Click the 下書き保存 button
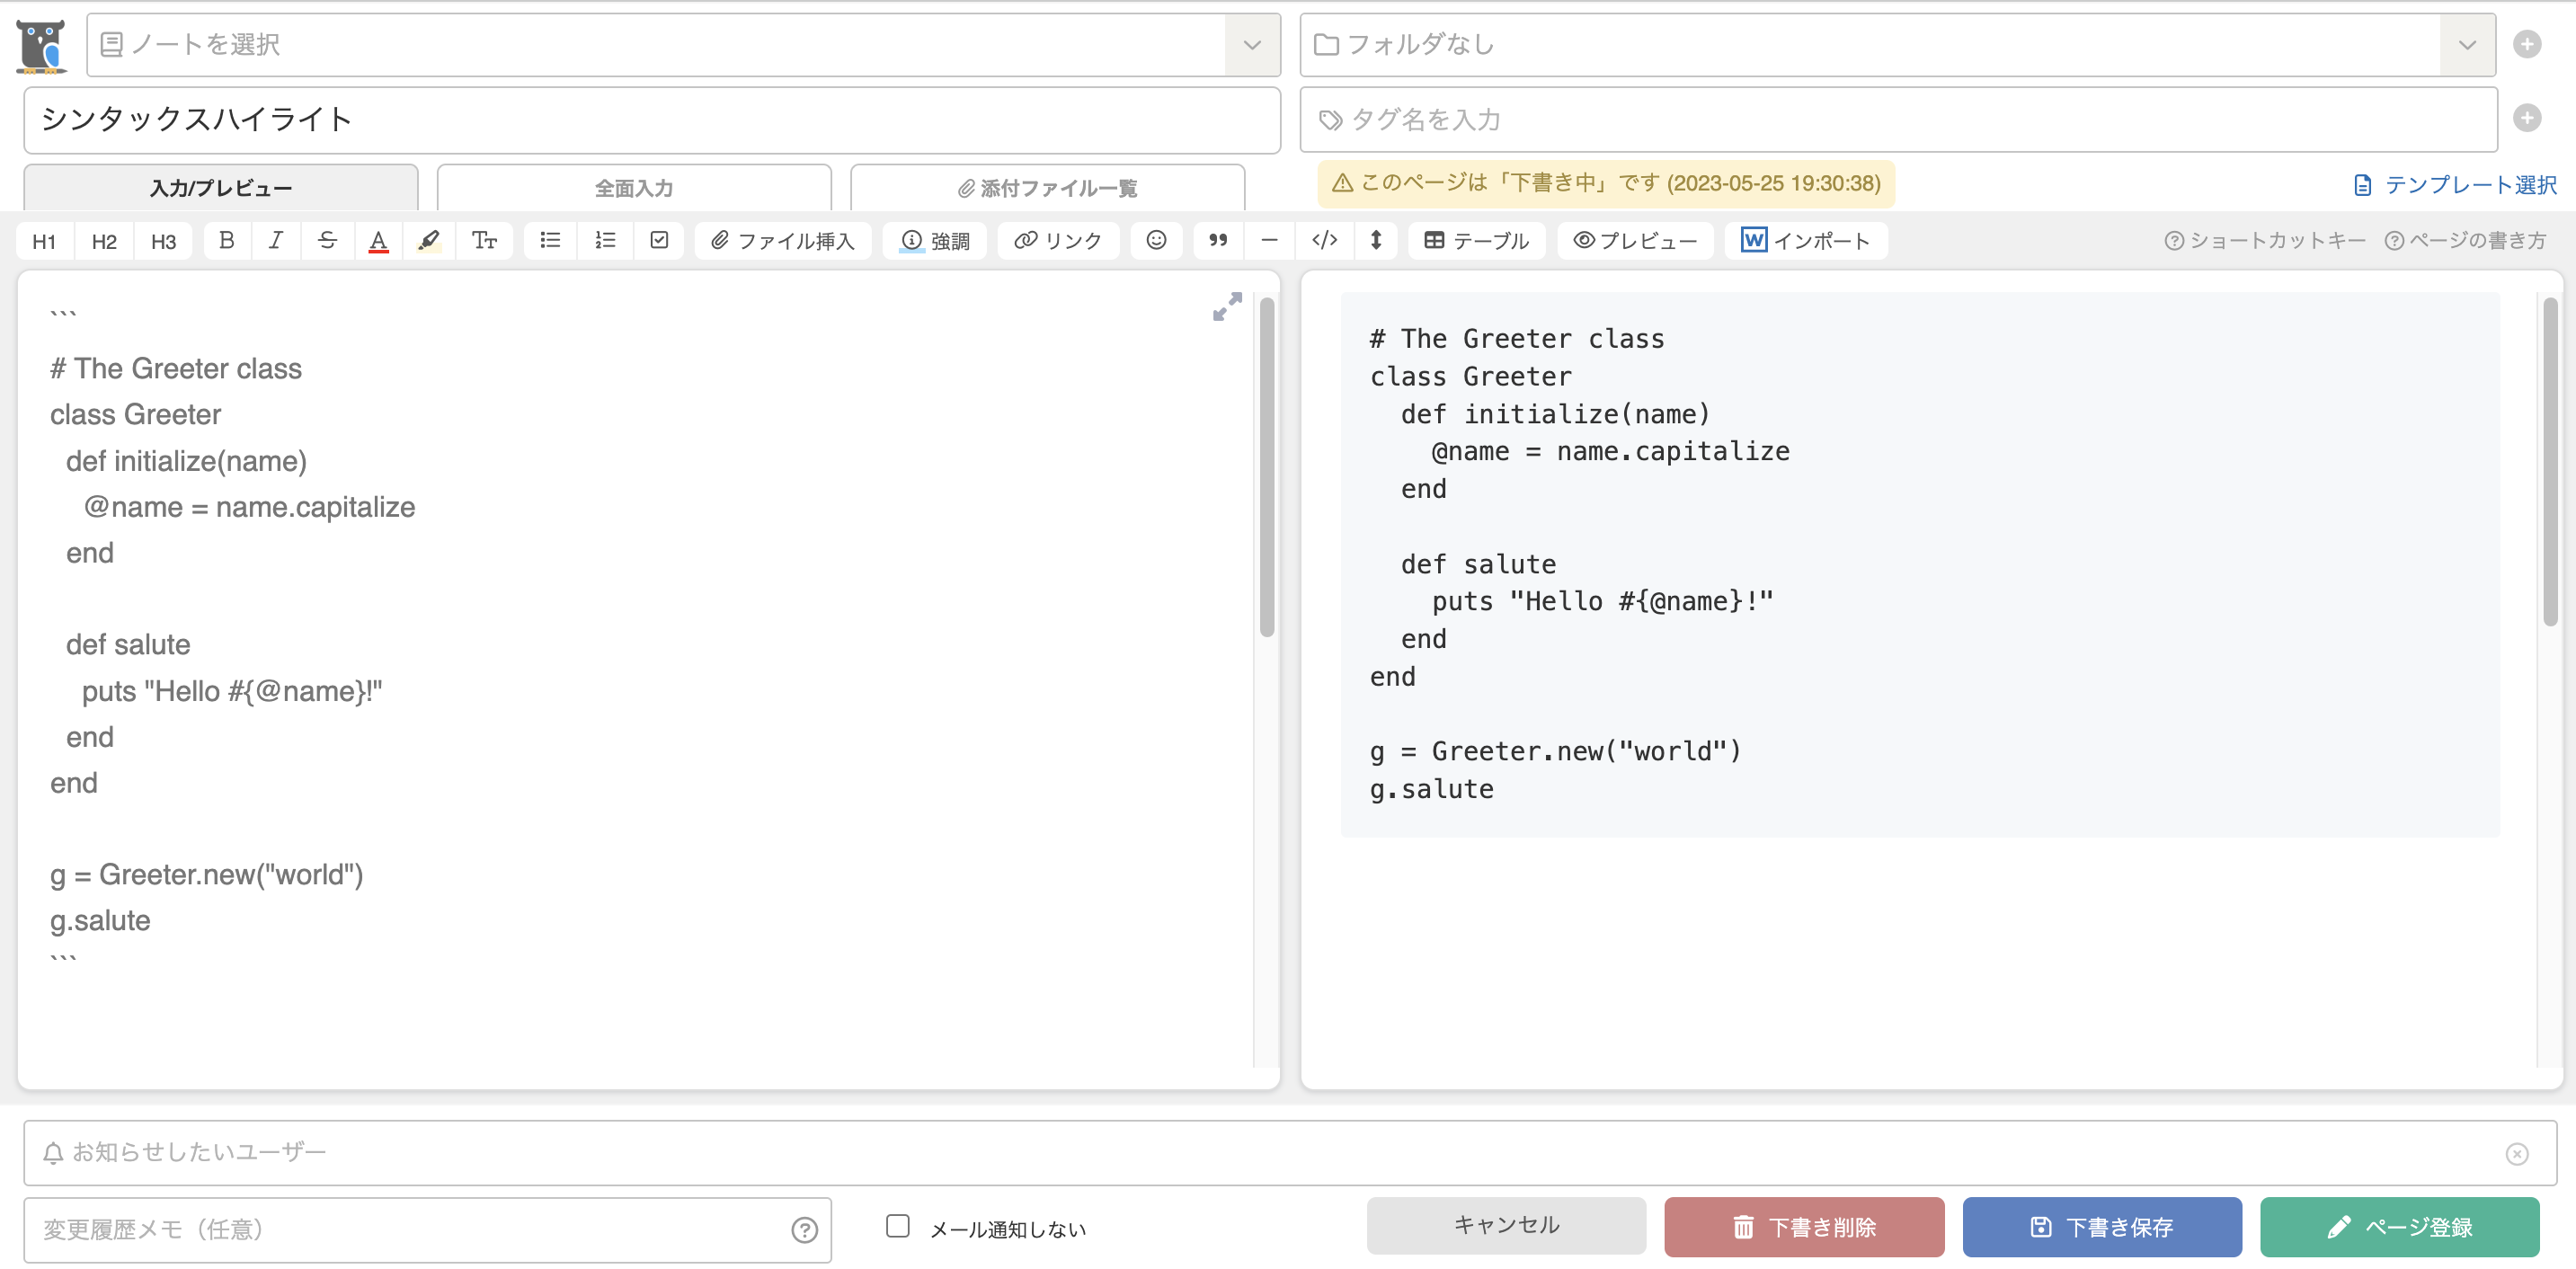2576x1269 pixels. click(x=2102, y=1227)
